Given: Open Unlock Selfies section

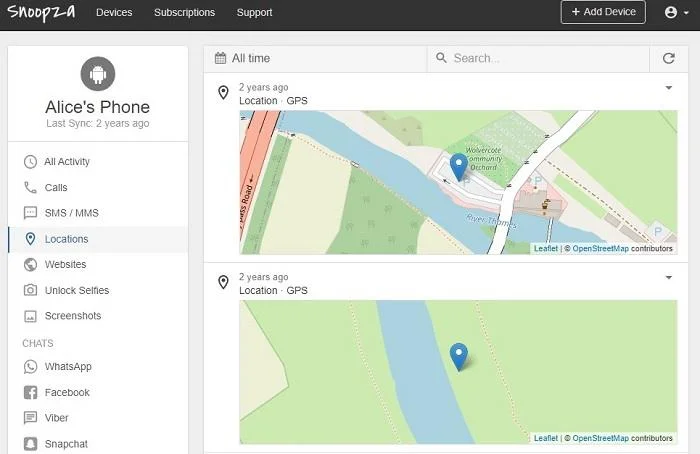Looking at the screenshot, I should pyautogui.click(x=98, y=290).
